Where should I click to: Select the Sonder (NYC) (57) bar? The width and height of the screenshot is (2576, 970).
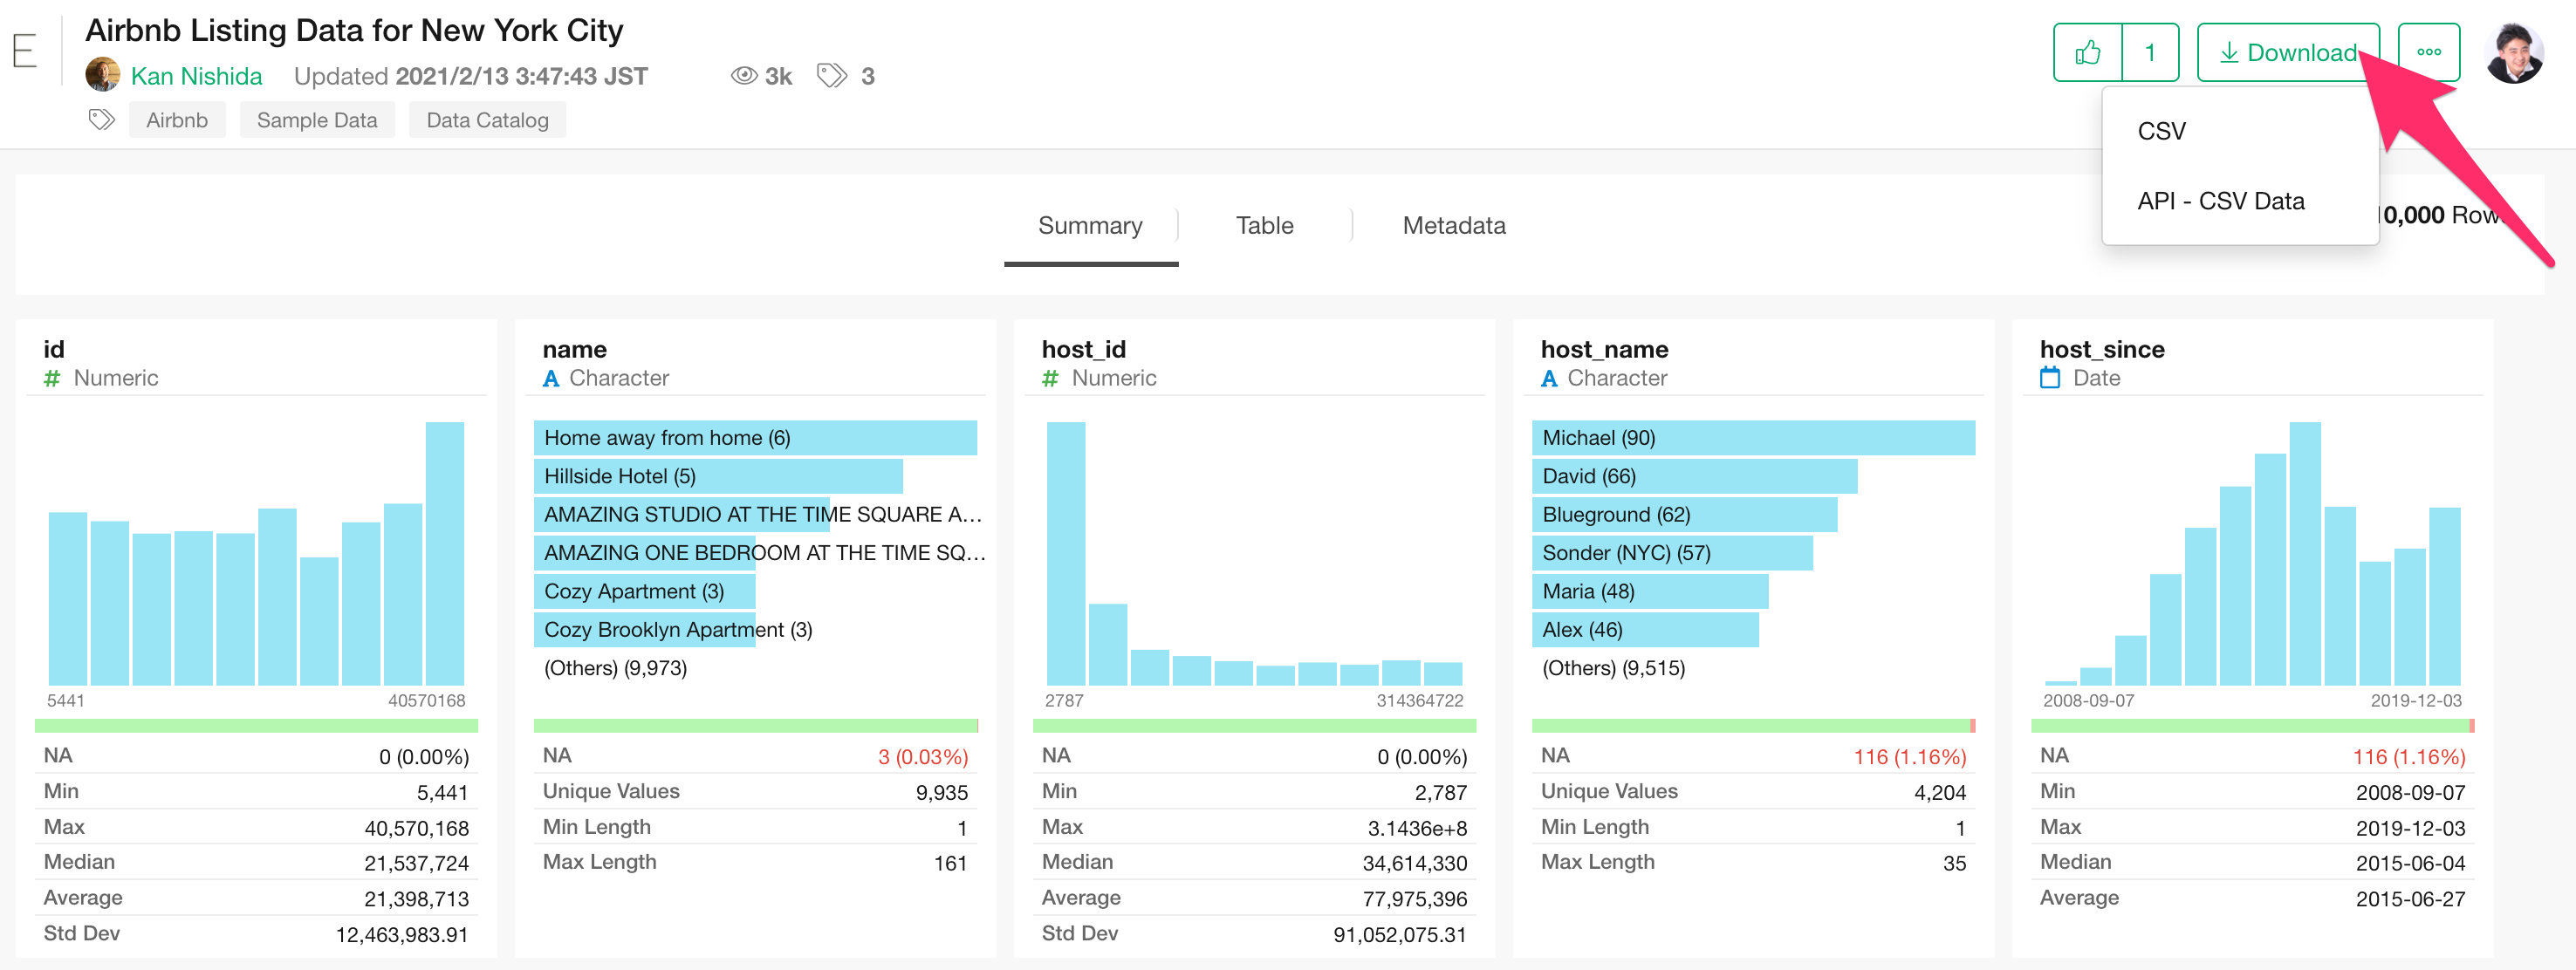coord(1672,553)
